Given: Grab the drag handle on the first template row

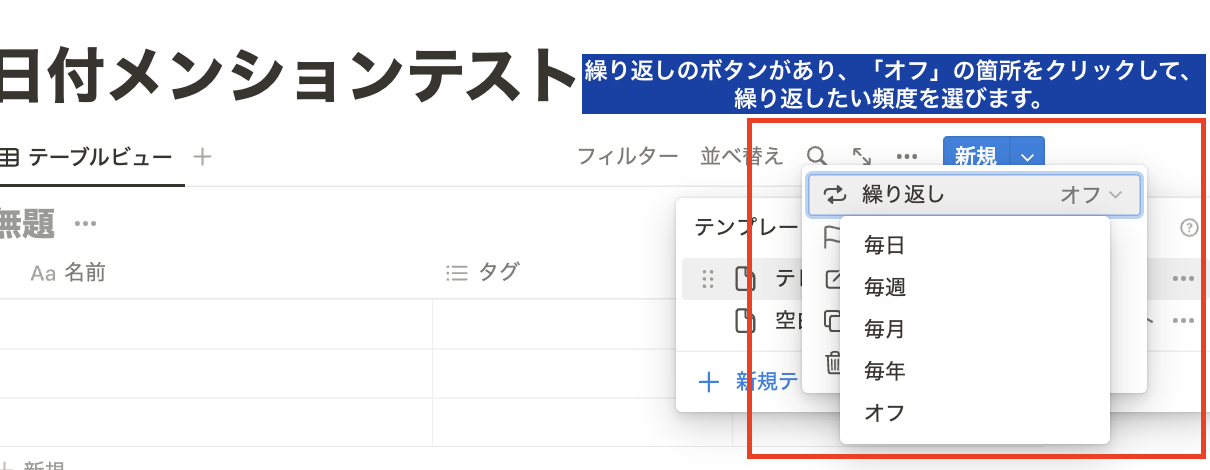Looking at the screenshot, I should pos(708,279).
